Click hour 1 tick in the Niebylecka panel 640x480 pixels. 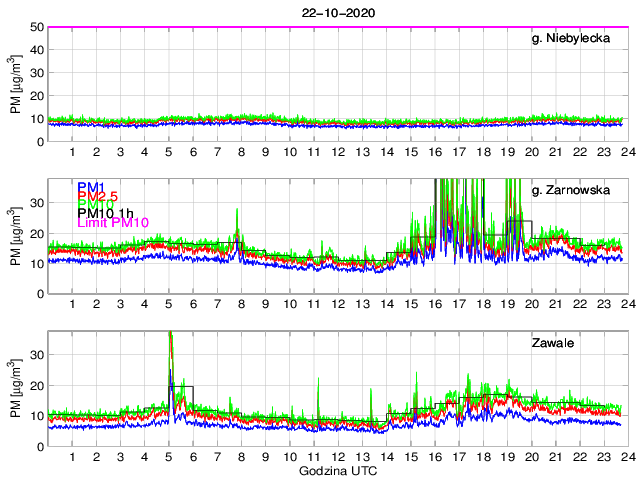pyautogui.click(x=73, y=152)
